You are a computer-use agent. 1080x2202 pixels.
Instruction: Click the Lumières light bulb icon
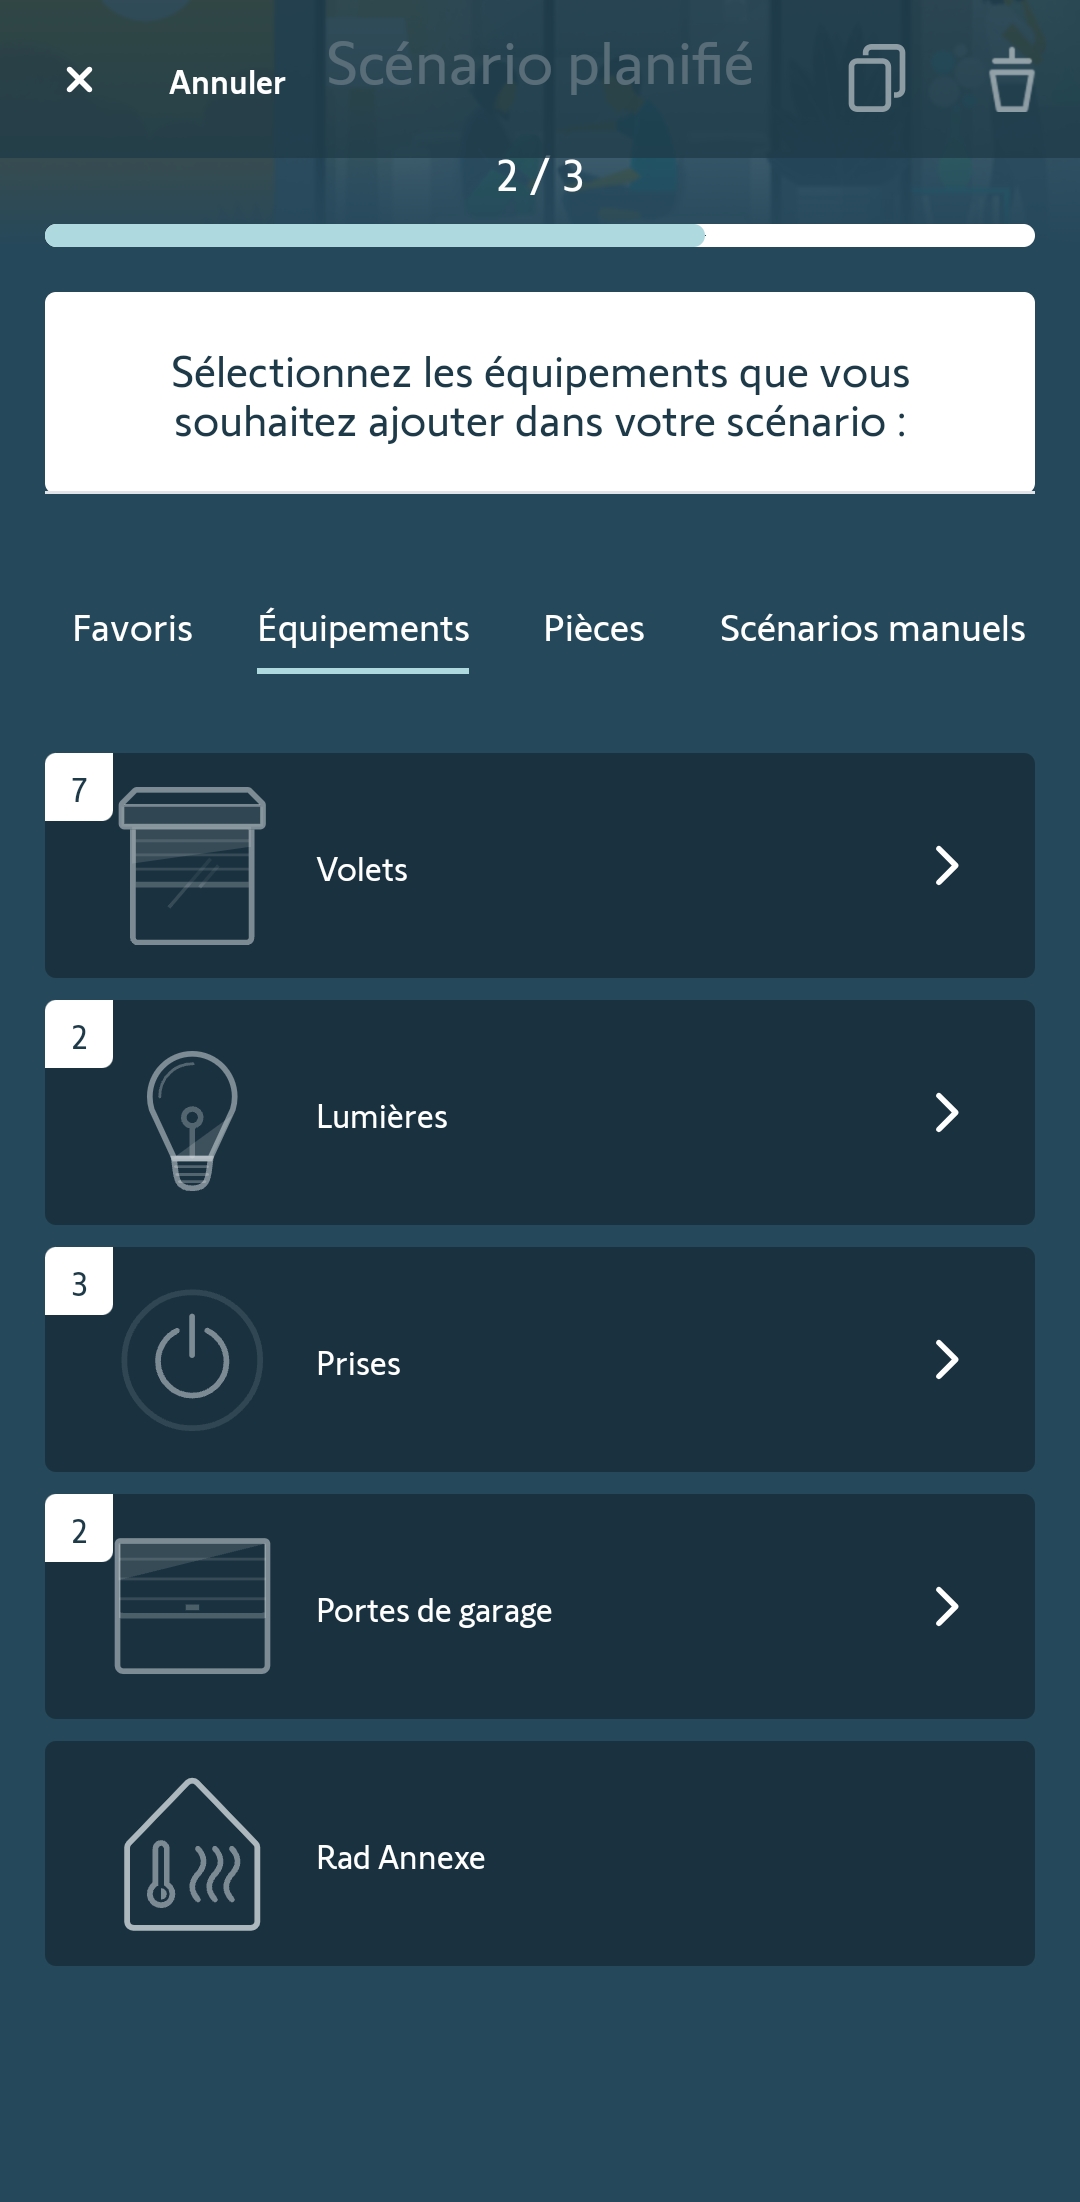[x=192, y=1119]
